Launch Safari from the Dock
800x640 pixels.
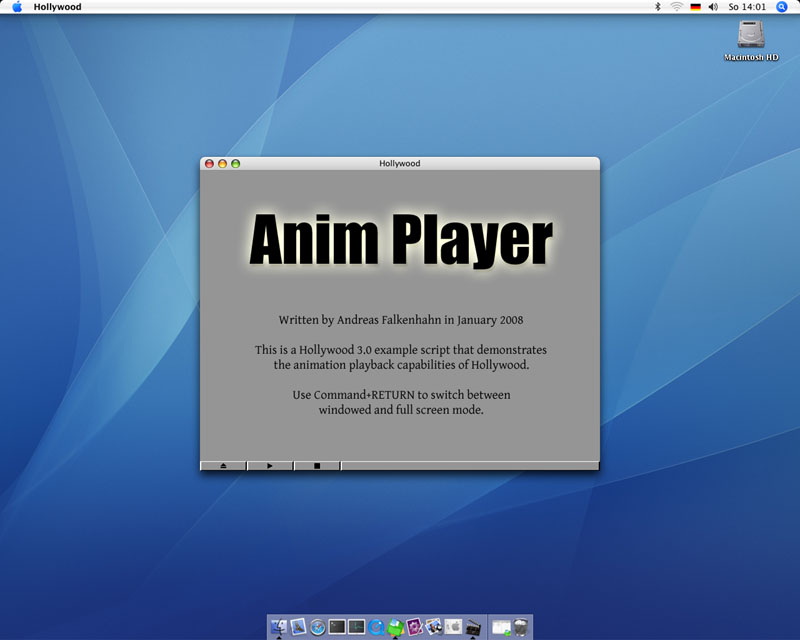[x=317, y=627]
